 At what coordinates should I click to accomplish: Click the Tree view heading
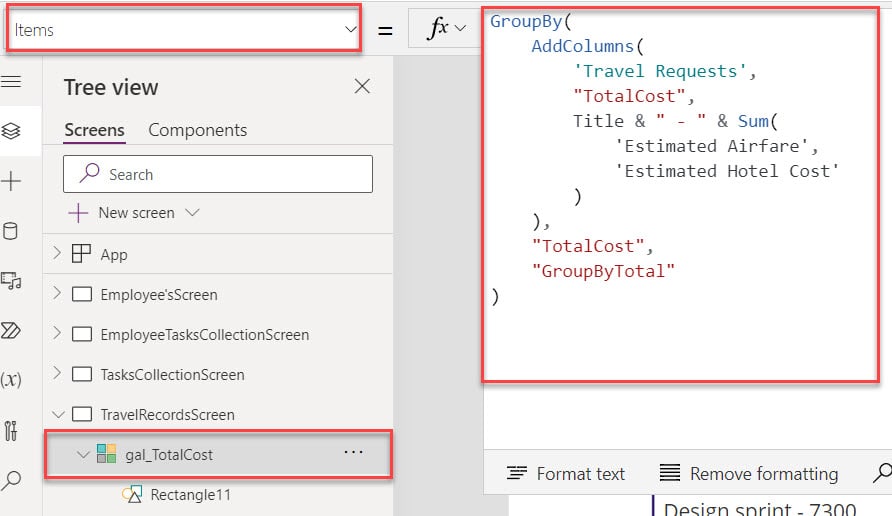pyautogui.click(x=111, y=88)
